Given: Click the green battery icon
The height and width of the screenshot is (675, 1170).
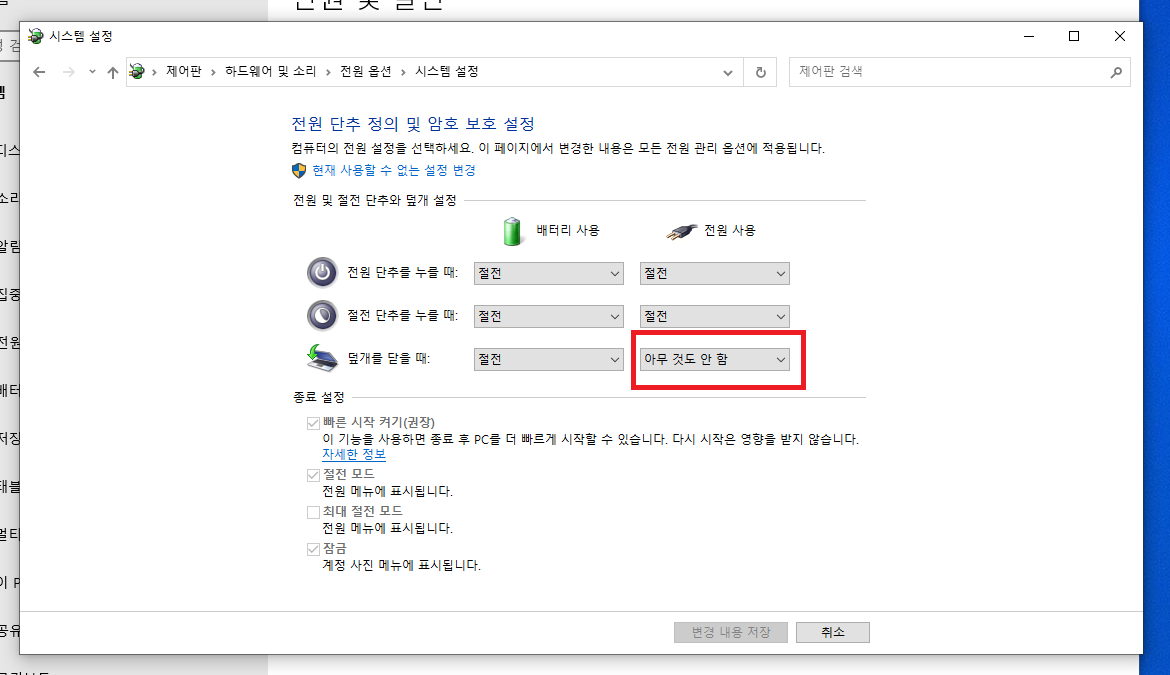Looking at the screenshot, I should [x=512, y=231].
